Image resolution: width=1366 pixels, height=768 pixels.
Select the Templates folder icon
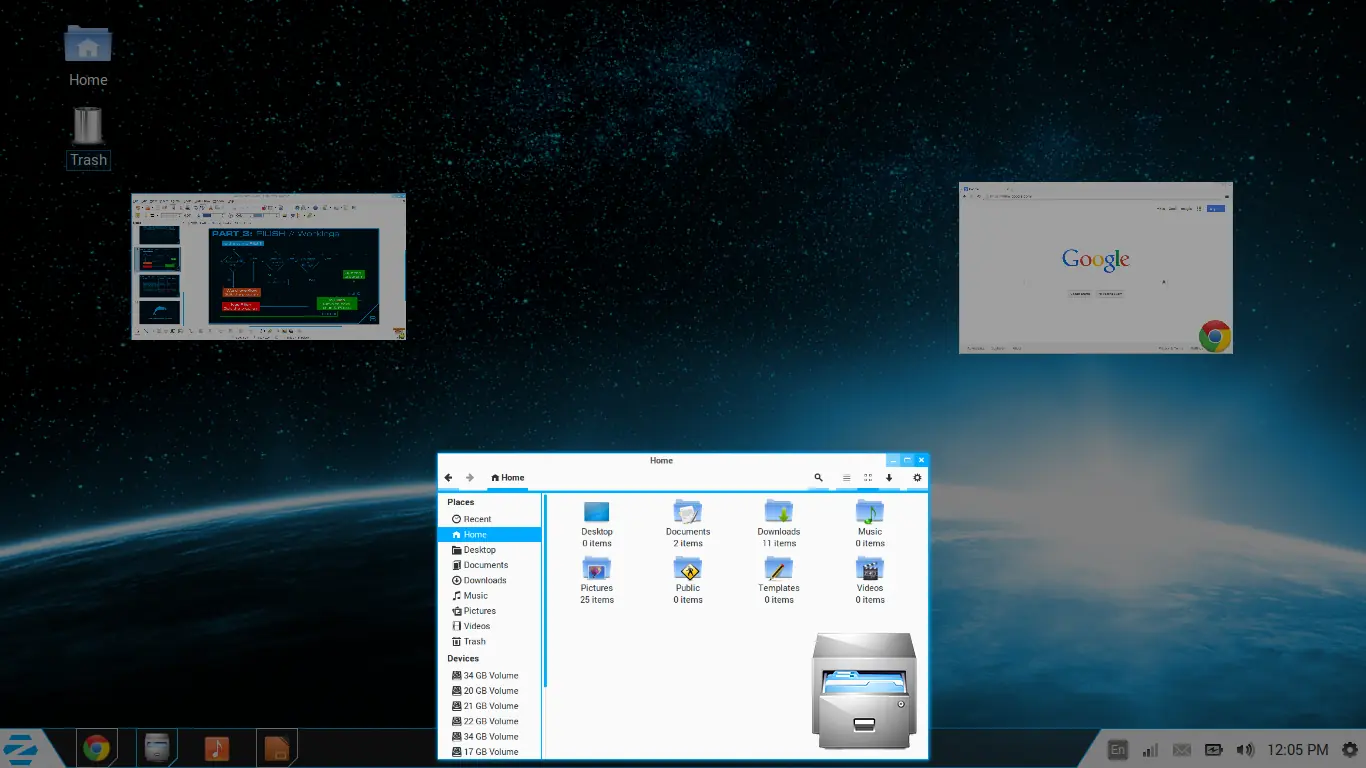tap(779, 580)
